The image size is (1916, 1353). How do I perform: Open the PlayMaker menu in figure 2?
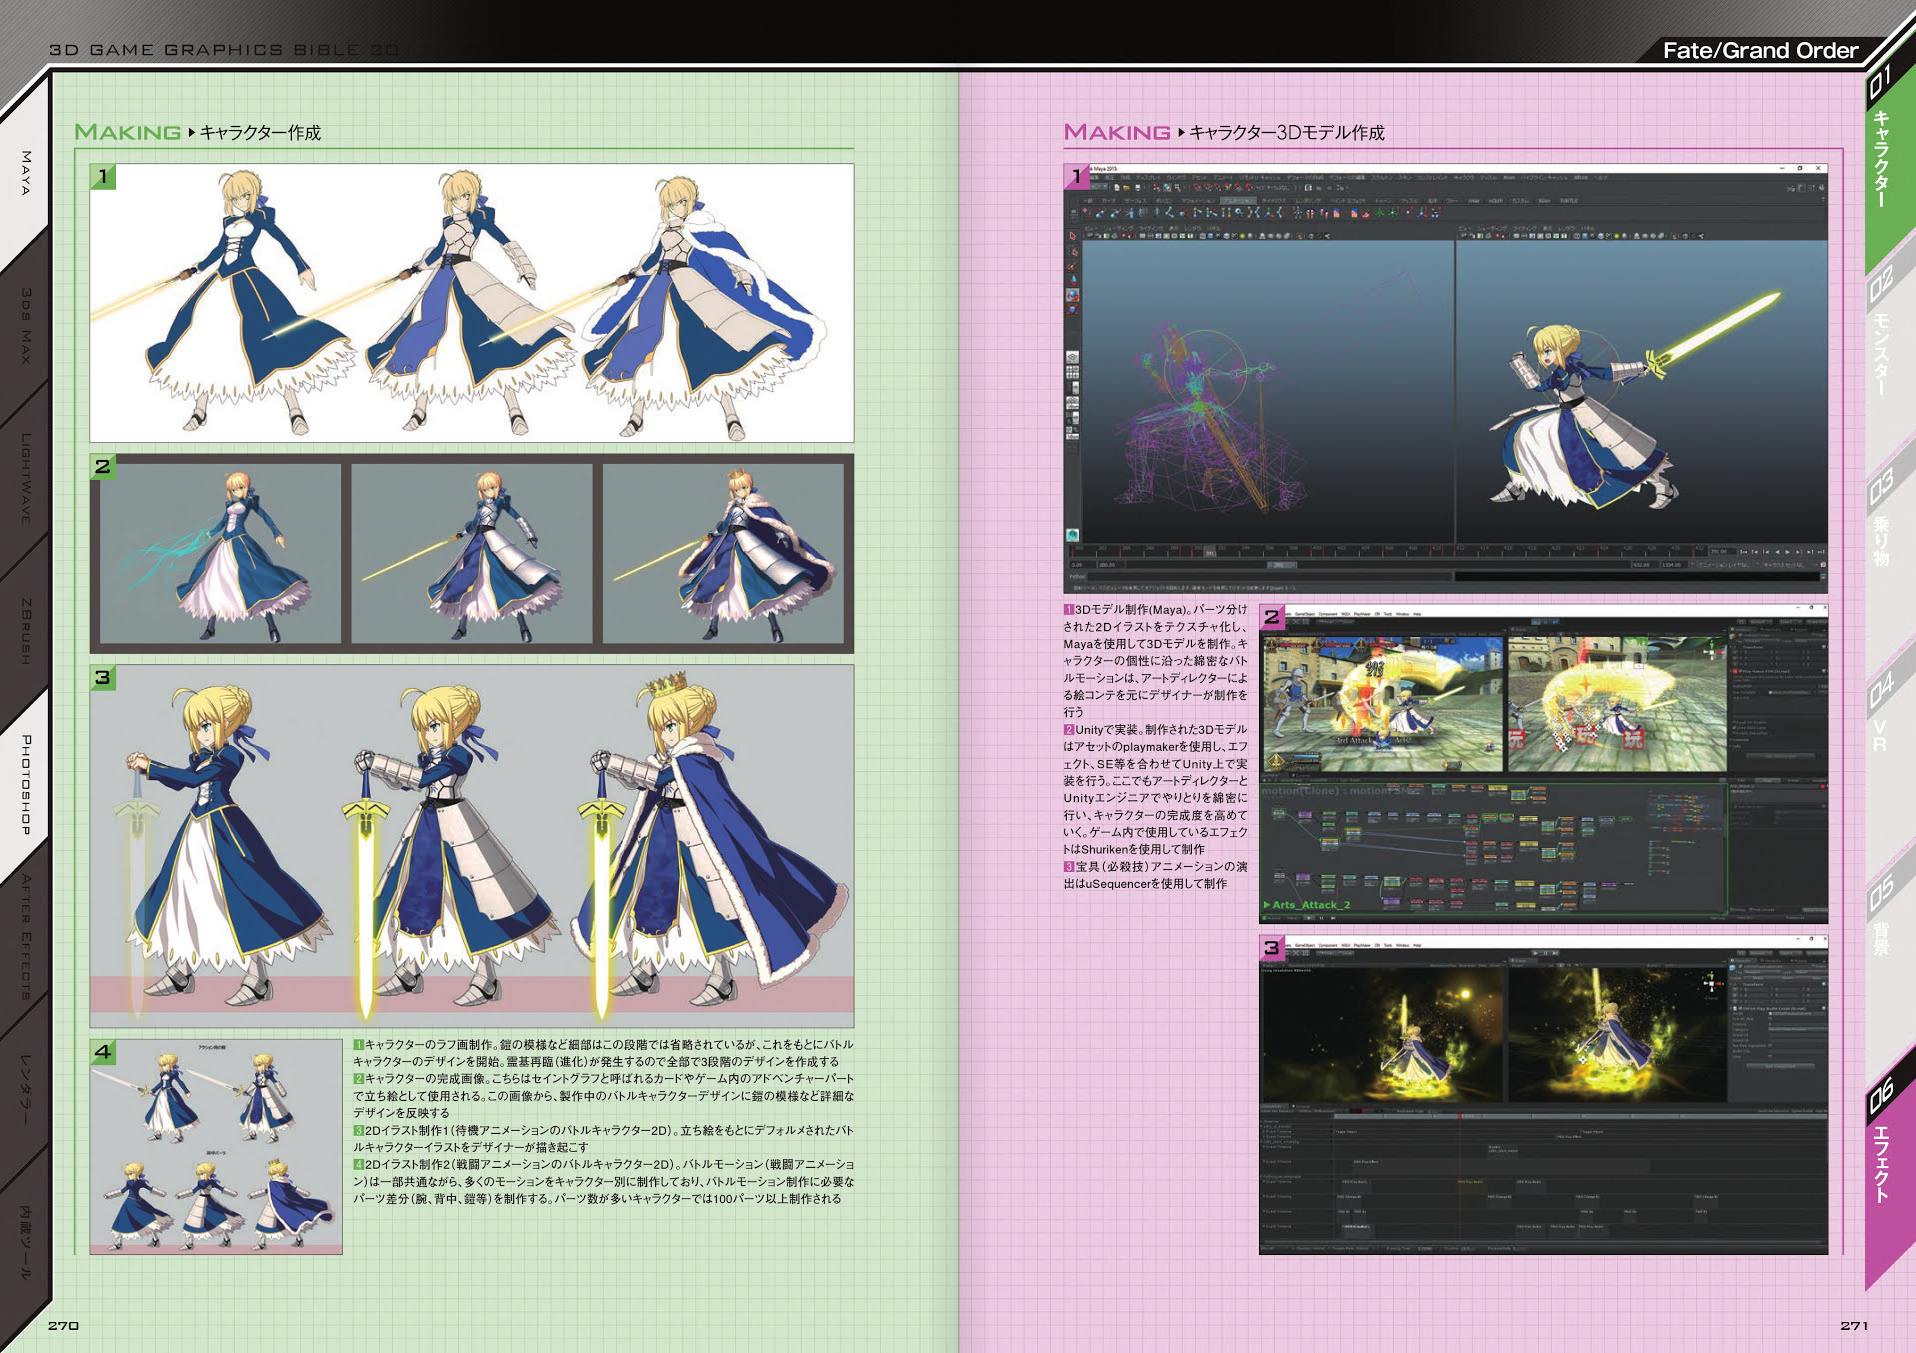tap(1361, 614)
